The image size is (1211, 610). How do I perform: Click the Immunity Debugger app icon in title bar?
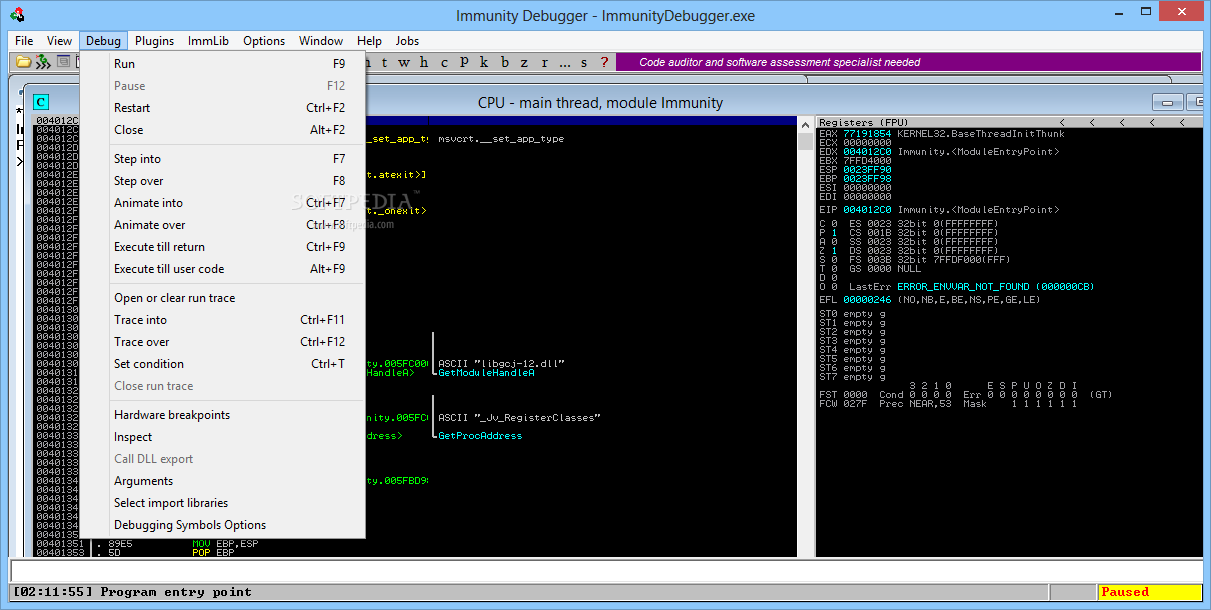[17, 15]
